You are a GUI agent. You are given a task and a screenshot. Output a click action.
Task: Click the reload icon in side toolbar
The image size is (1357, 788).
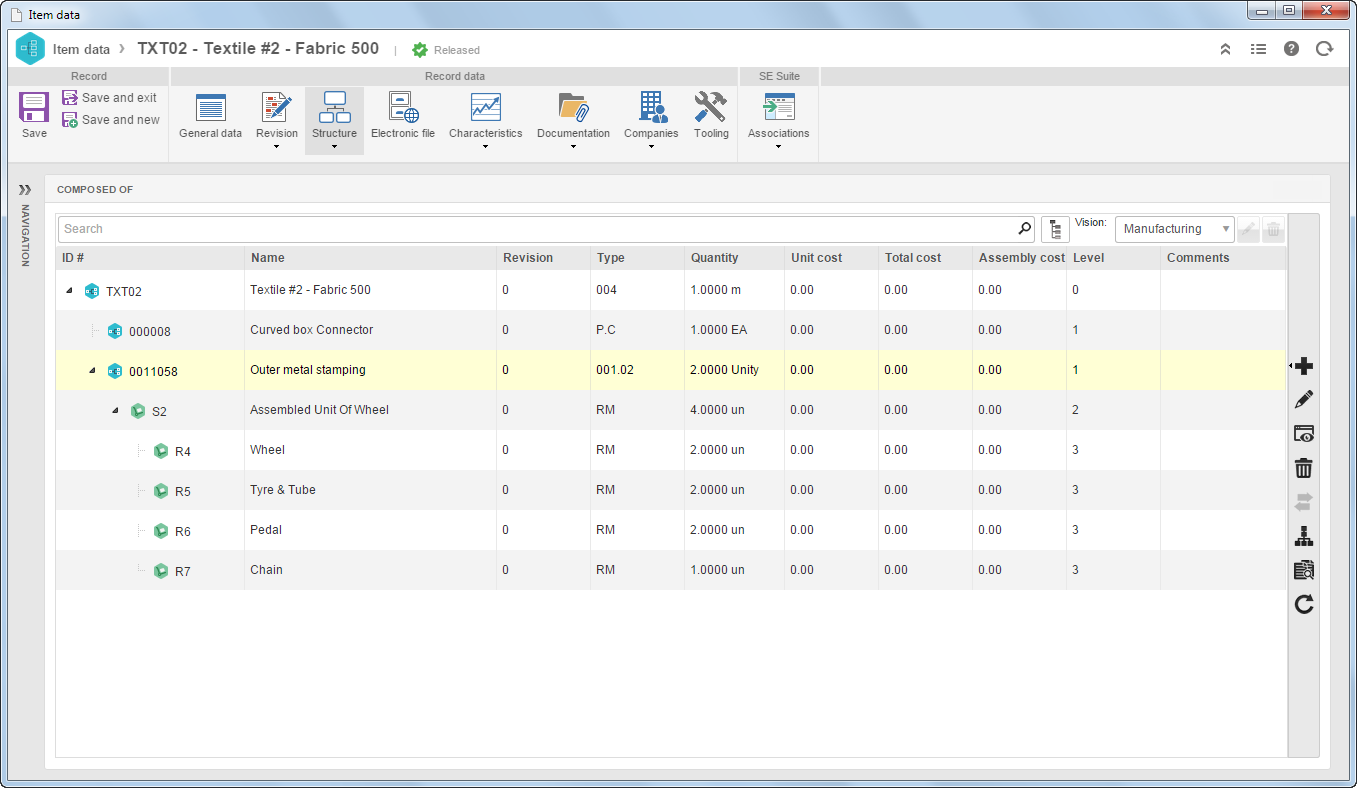coord(1303,604)
